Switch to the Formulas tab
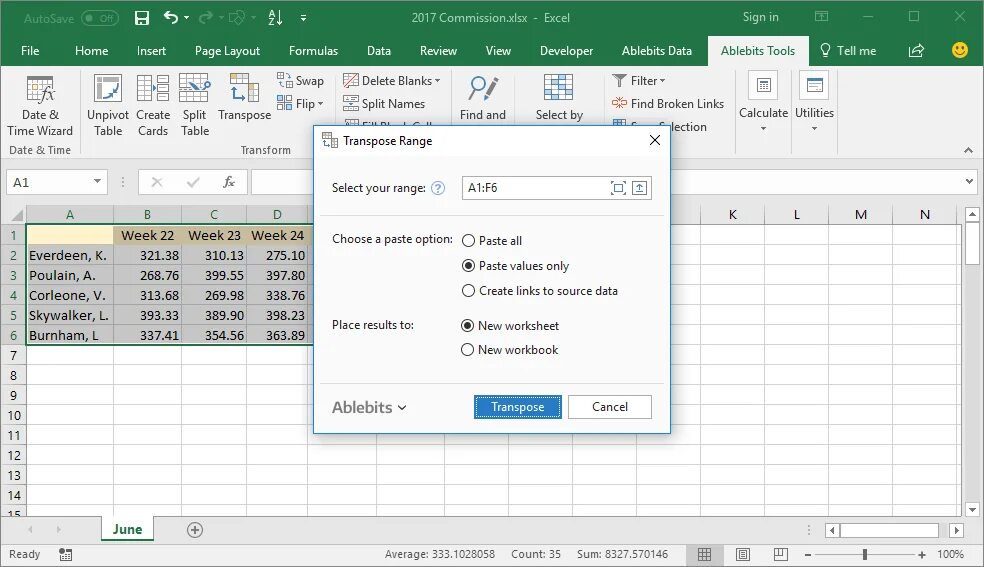The image size is (984, 567). (x=313, y=51)
